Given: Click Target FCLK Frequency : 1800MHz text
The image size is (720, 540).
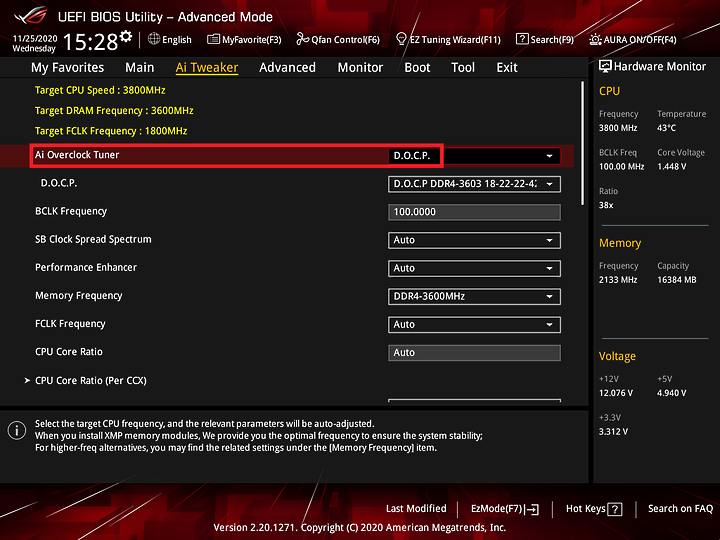Looking at the screenshot, I should coord(111,131).
